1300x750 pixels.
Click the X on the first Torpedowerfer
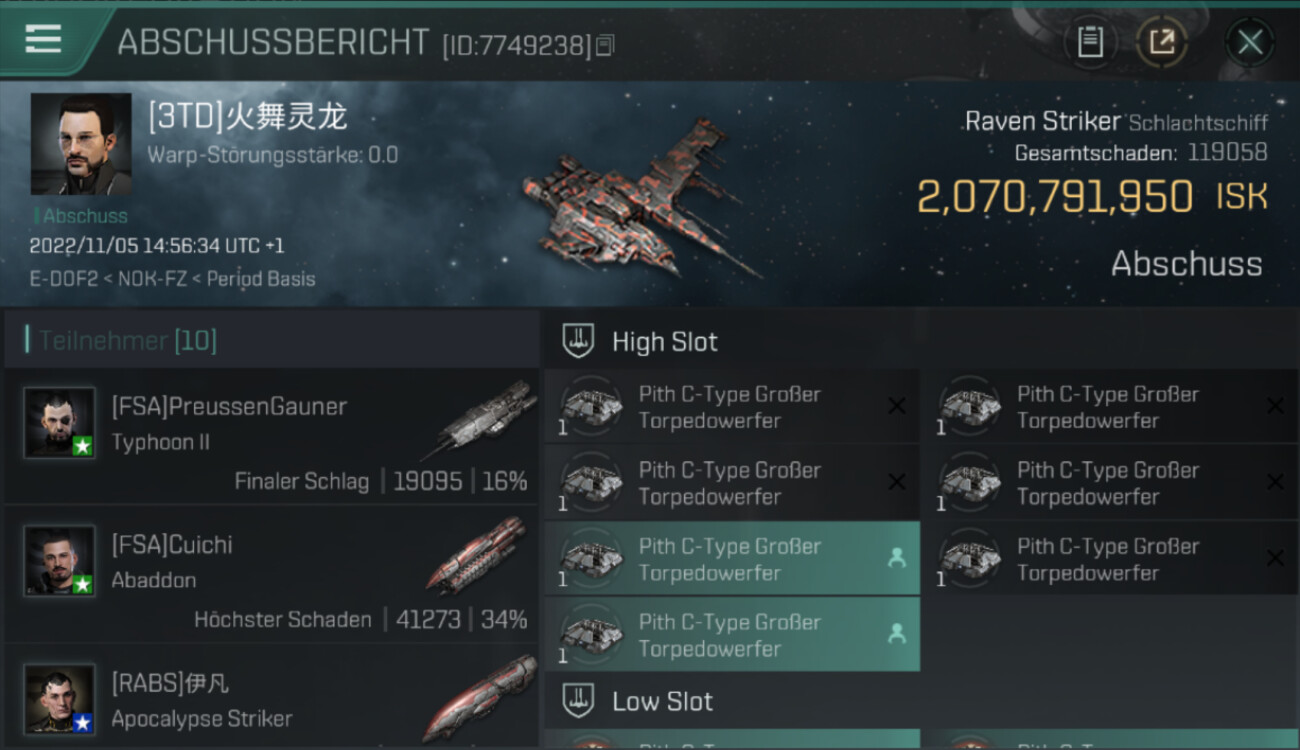click(x=897, y=406)
